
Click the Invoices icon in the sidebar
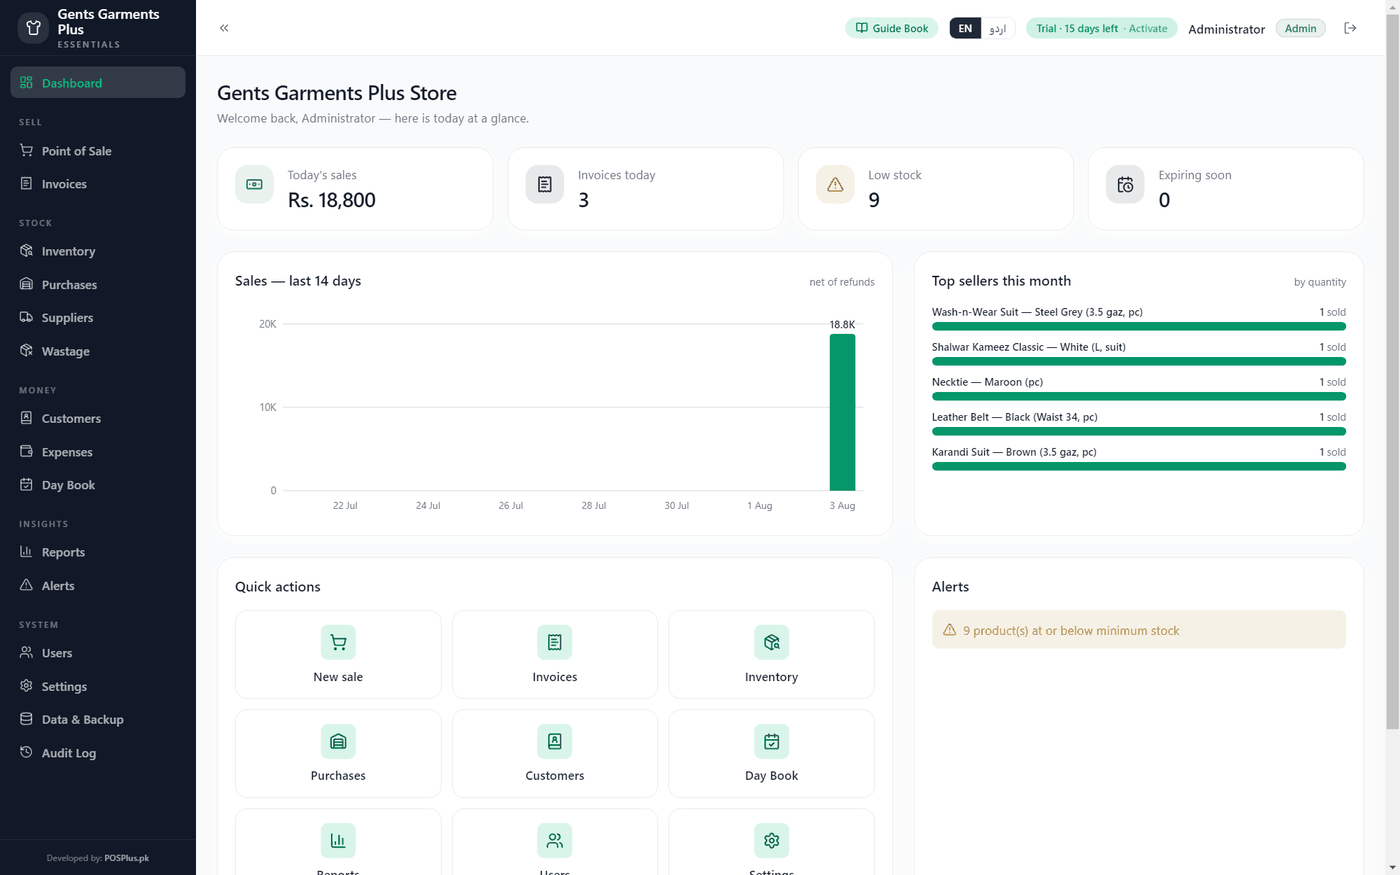(x=26, y=184)
